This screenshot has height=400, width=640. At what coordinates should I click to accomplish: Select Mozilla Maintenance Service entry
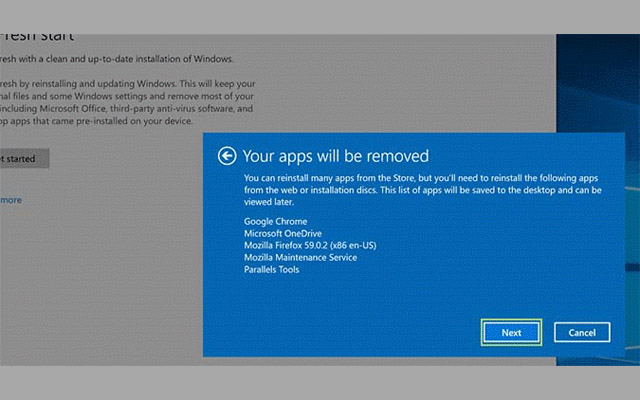click(x=300, y=258)
